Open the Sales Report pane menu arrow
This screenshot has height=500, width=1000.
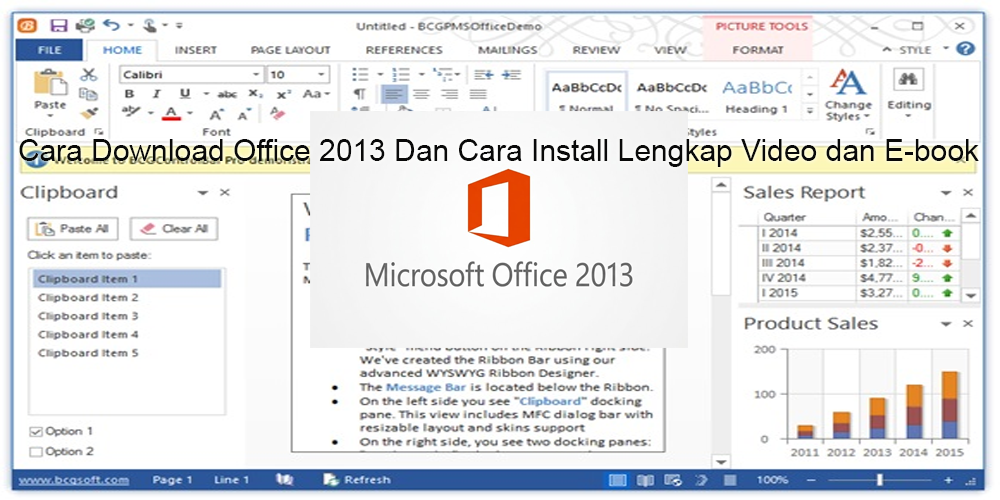946,193
